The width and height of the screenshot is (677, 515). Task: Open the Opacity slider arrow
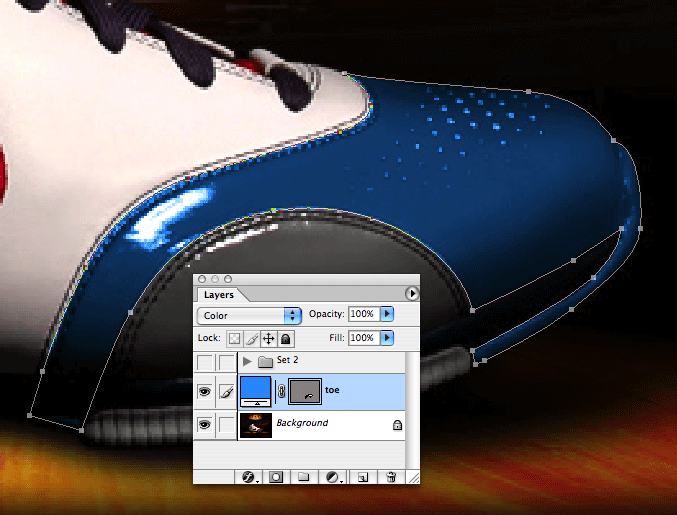click(x=387, y=314)
